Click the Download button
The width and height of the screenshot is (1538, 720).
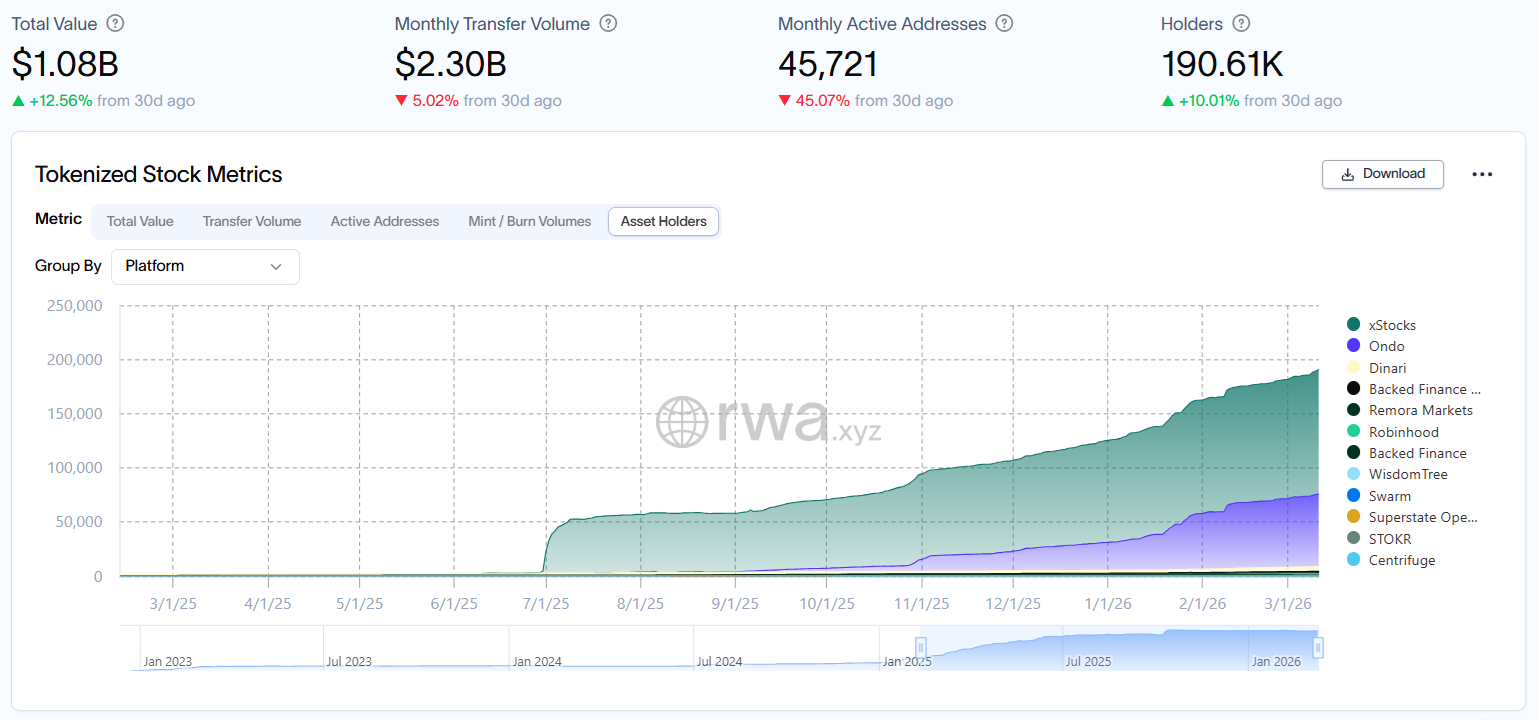click(x=1383, y=174)
